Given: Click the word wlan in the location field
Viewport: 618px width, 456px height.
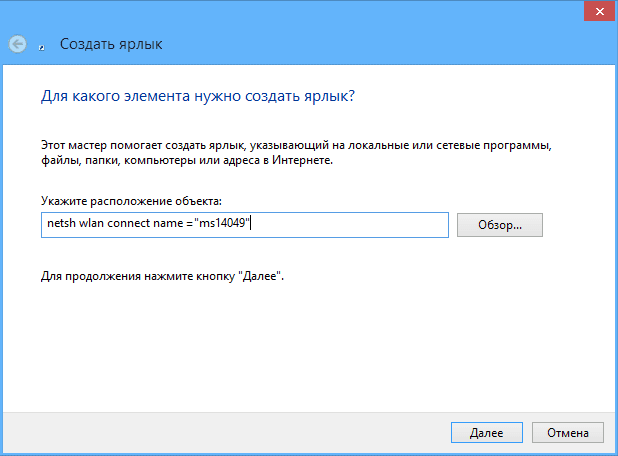Looking at the screenshot, I should click(92, 223).
